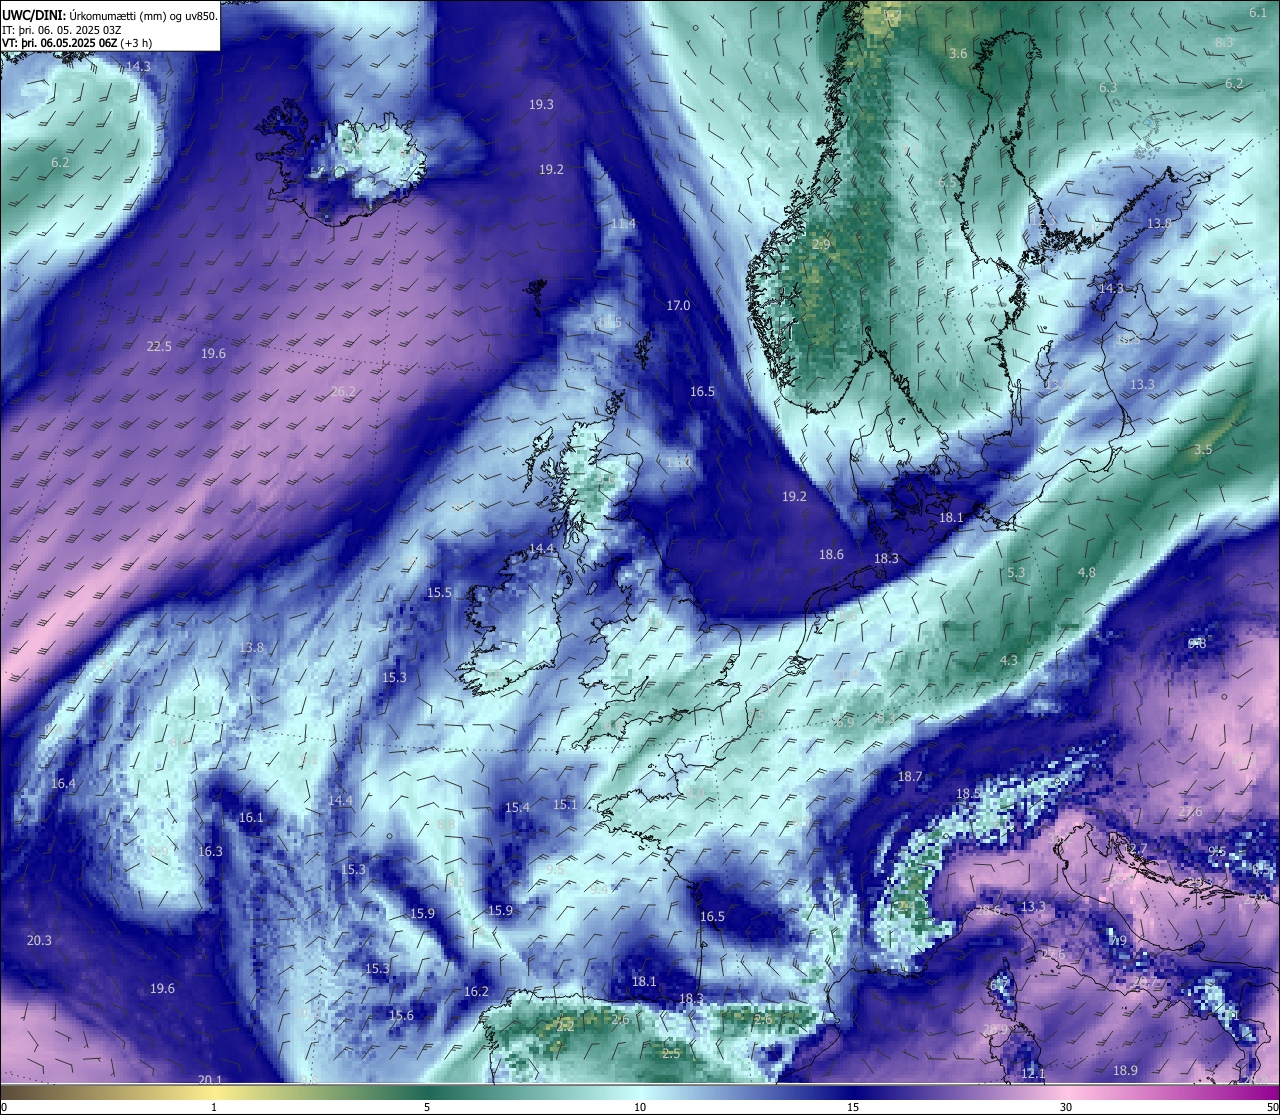
Task: Click the 18.9 value label
Action: (x=1125, y=1070)
